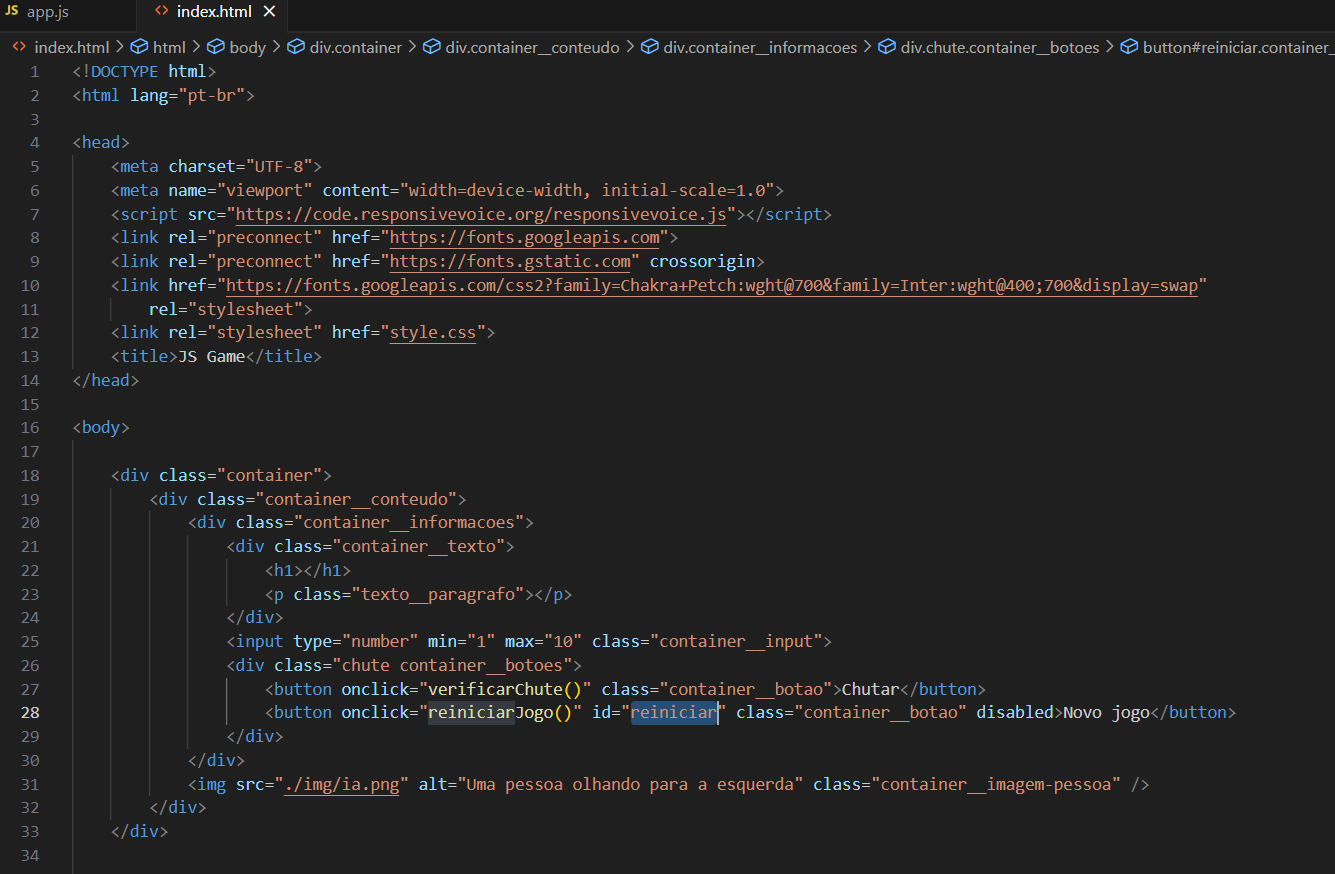Click the HTML icon in breadcrumb bar
The width and height of the screenshot is (1335, 874).
pyautogui.click(x=19, y=47)
